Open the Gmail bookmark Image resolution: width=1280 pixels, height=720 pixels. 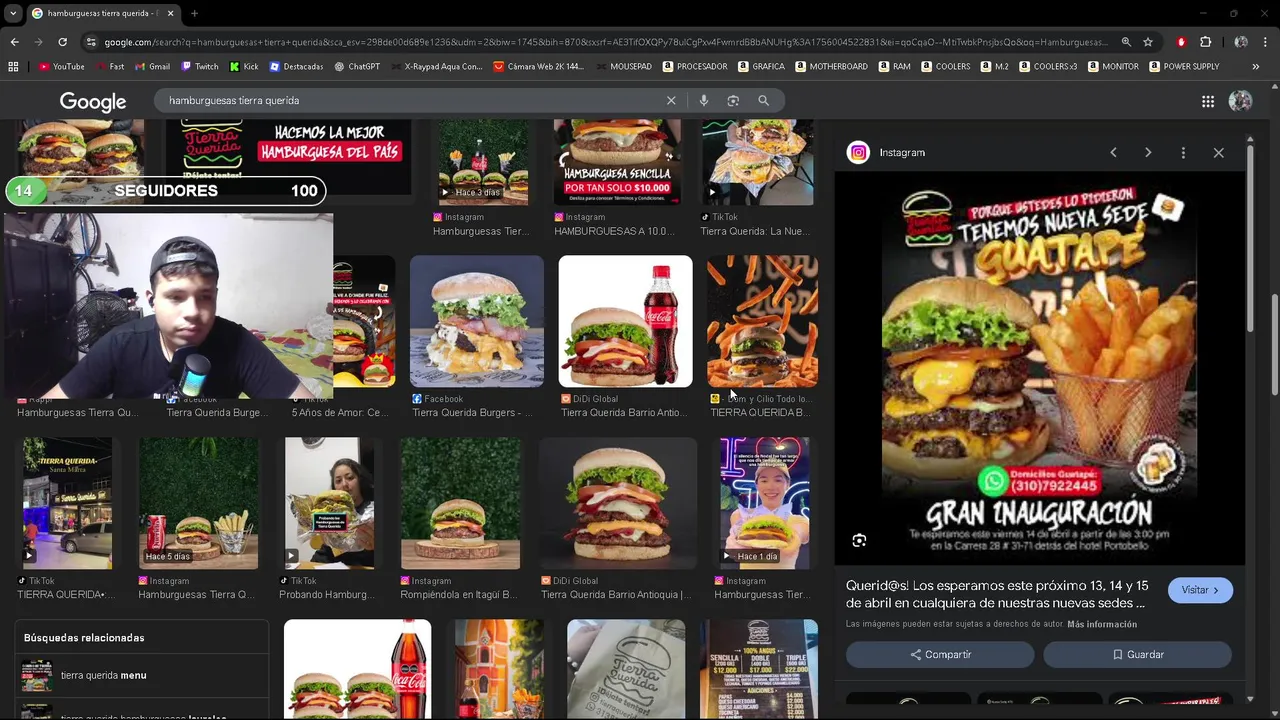pos(152,67)
